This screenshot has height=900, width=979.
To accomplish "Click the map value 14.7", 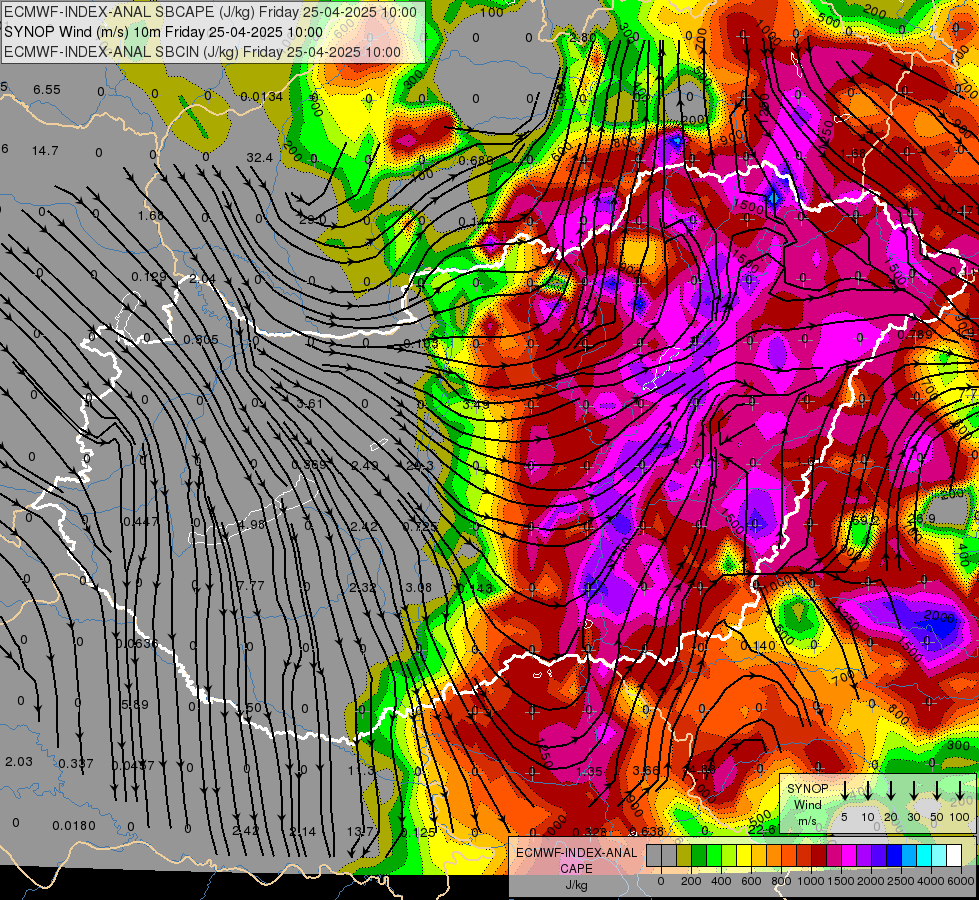I will (45, 151).
